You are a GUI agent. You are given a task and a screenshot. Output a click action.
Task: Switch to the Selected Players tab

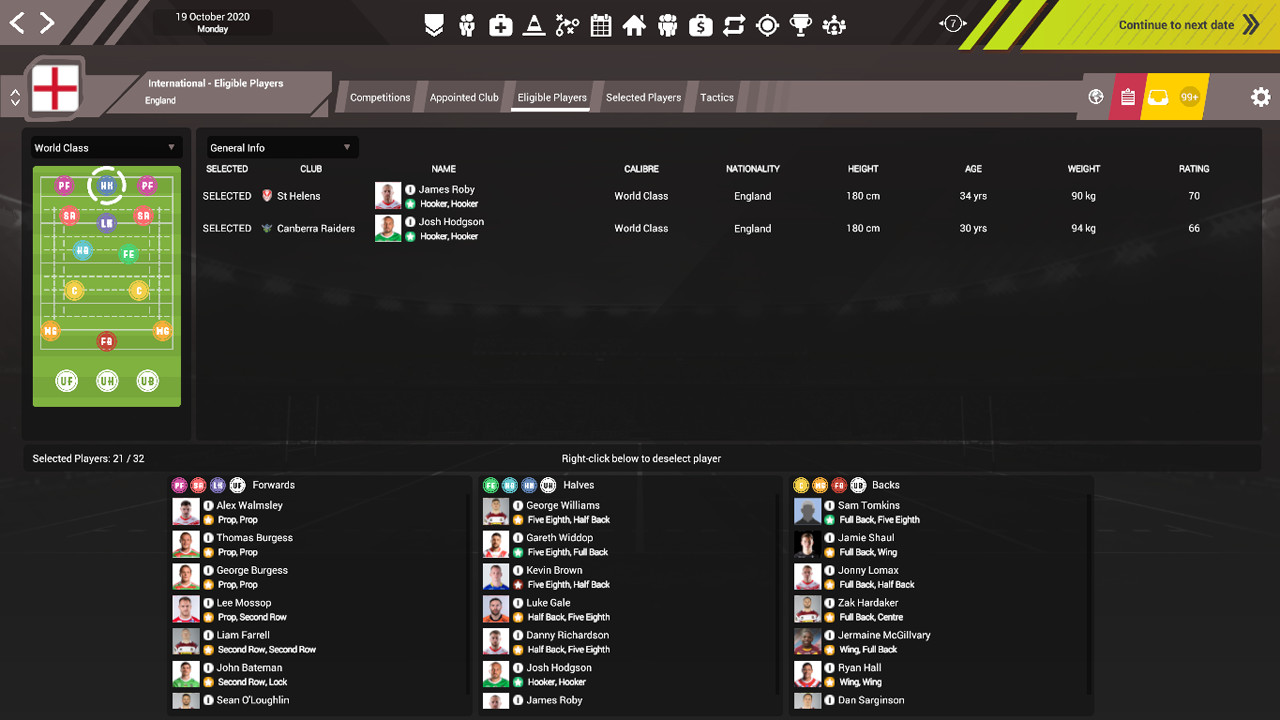[x=643, y=97]
